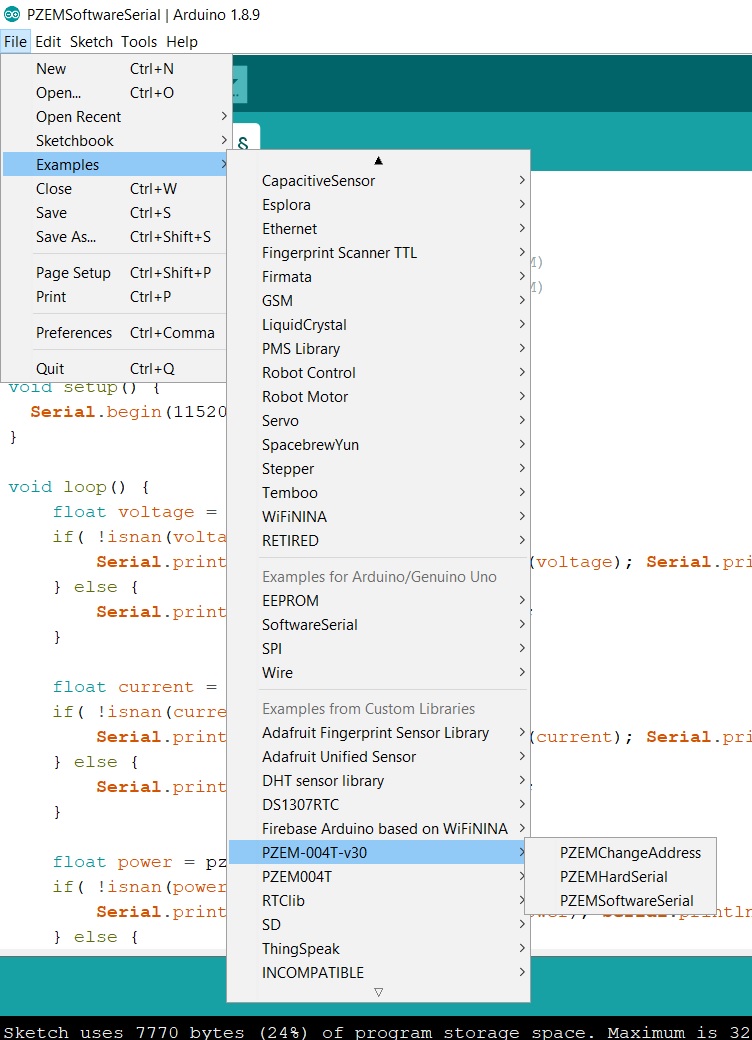This screenshot has height=1040, width=752.
Task: Expand SpacebrewYun examples
Action: [x=379, y=445]
